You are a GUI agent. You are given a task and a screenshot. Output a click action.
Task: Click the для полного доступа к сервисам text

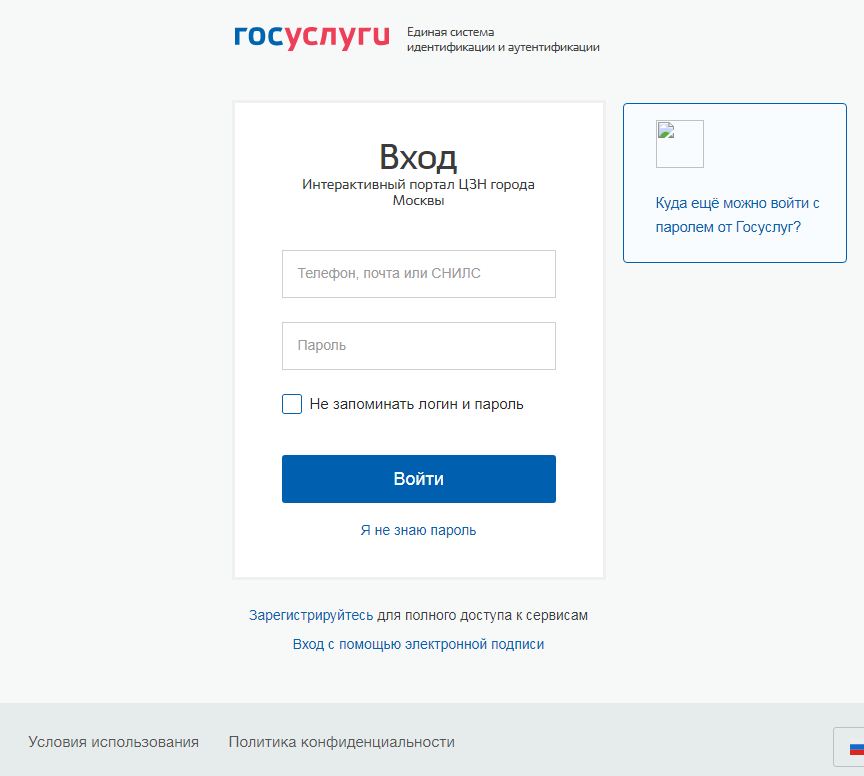(482, 615)
